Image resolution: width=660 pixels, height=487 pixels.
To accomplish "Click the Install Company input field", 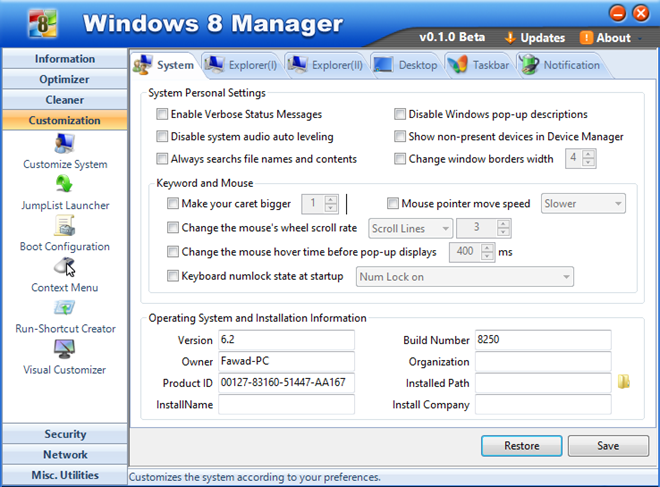I will click(x=543, y=404).
